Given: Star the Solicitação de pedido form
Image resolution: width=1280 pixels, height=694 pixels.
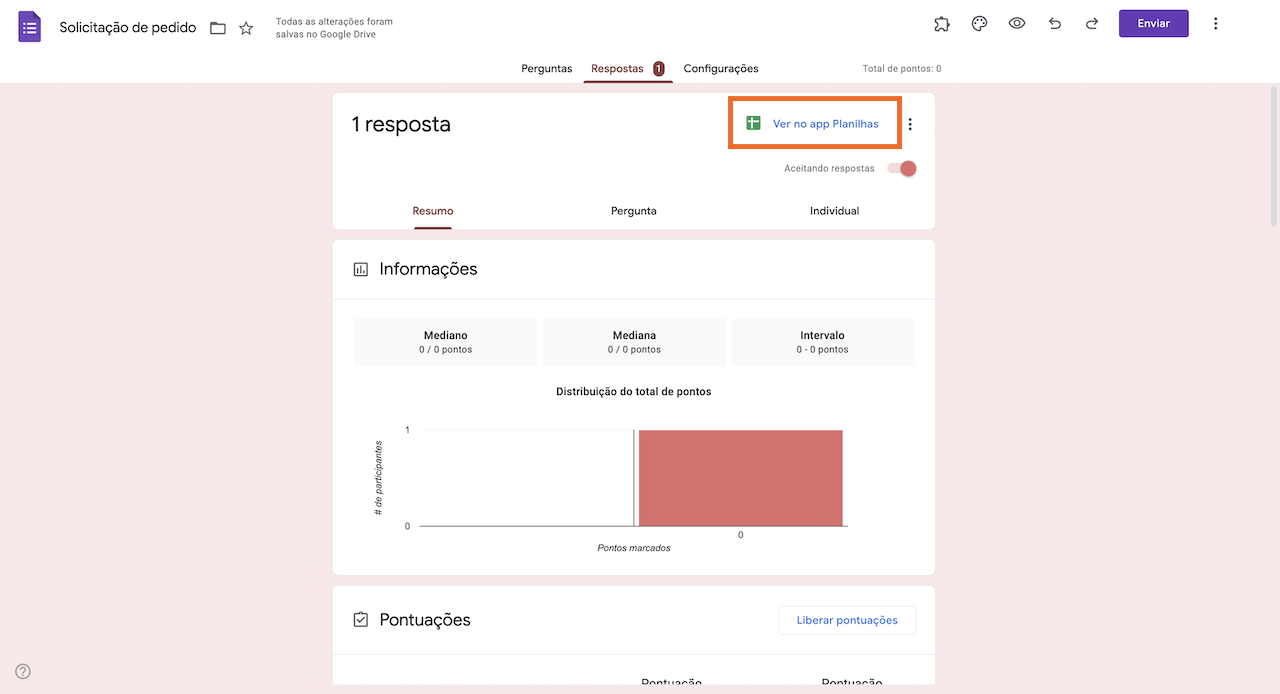Looking at the screenshot, I should [x=246, y=28].
